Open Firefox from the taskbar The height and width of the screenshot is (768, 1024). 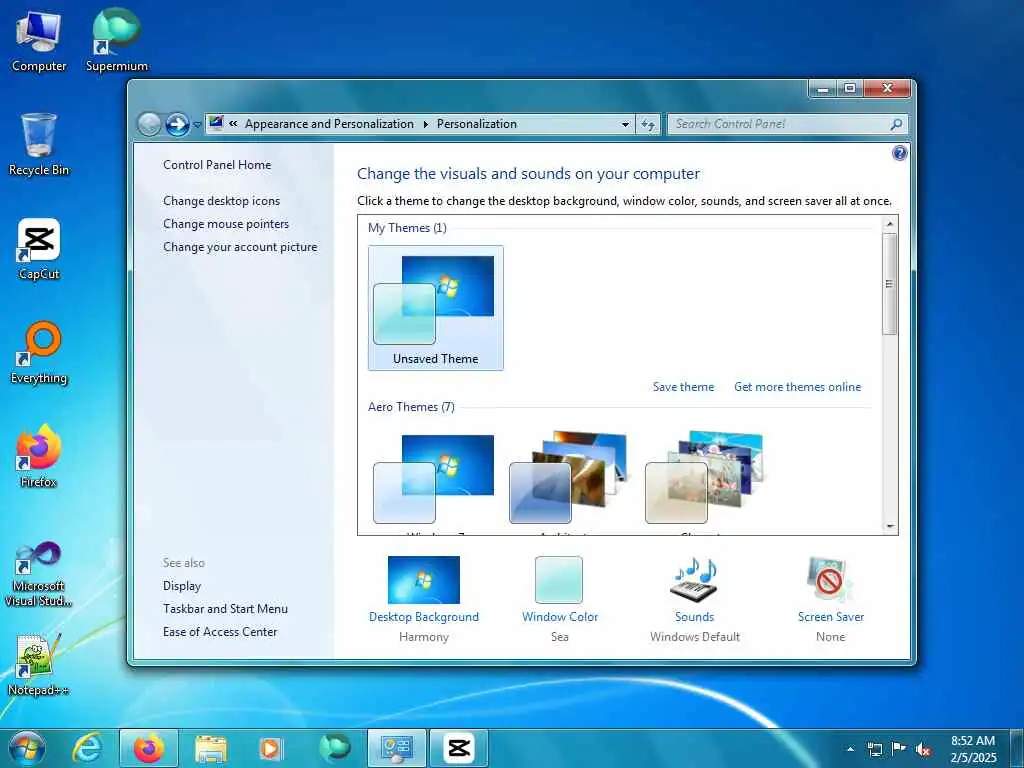point(149,748)
